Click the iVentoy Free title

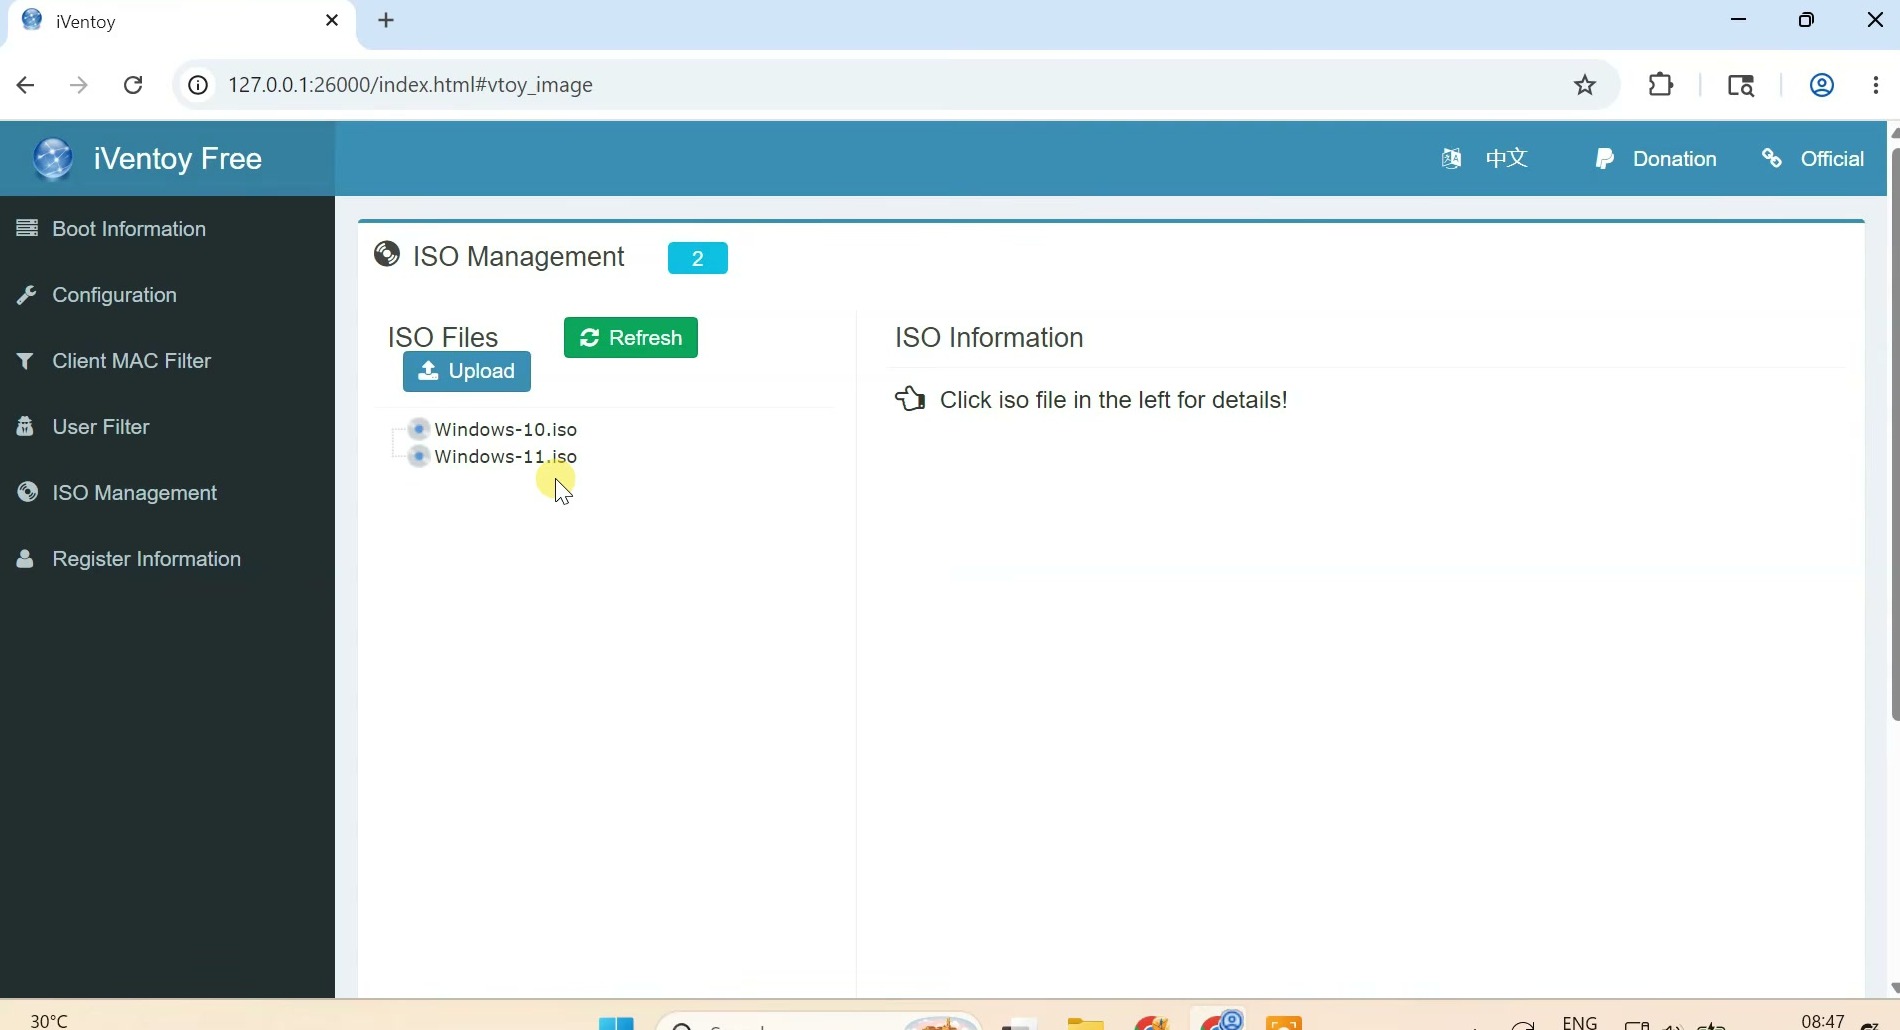pyautogui.click(x=178, y=159)
